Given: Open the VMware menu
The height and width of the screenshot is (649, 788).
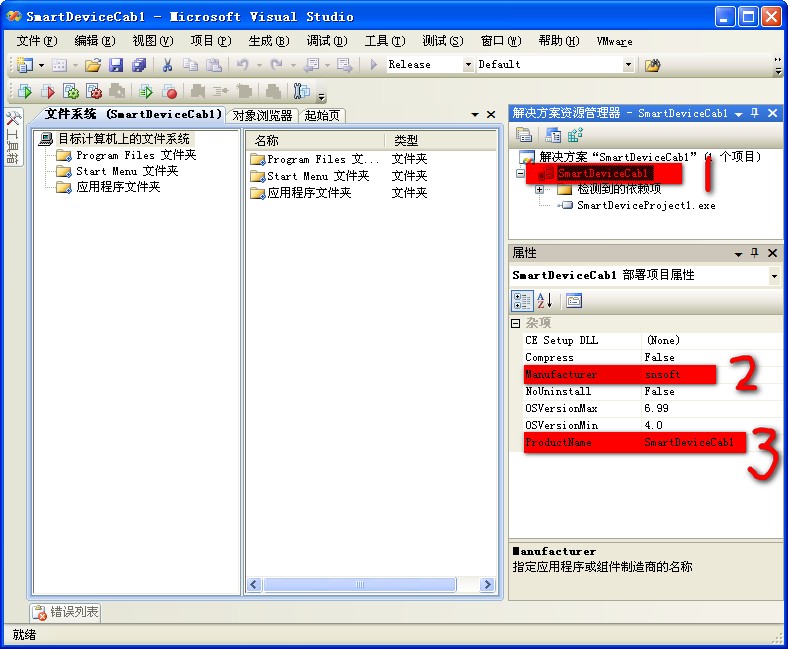Looking at the screenshot, I should coord(614,41).
